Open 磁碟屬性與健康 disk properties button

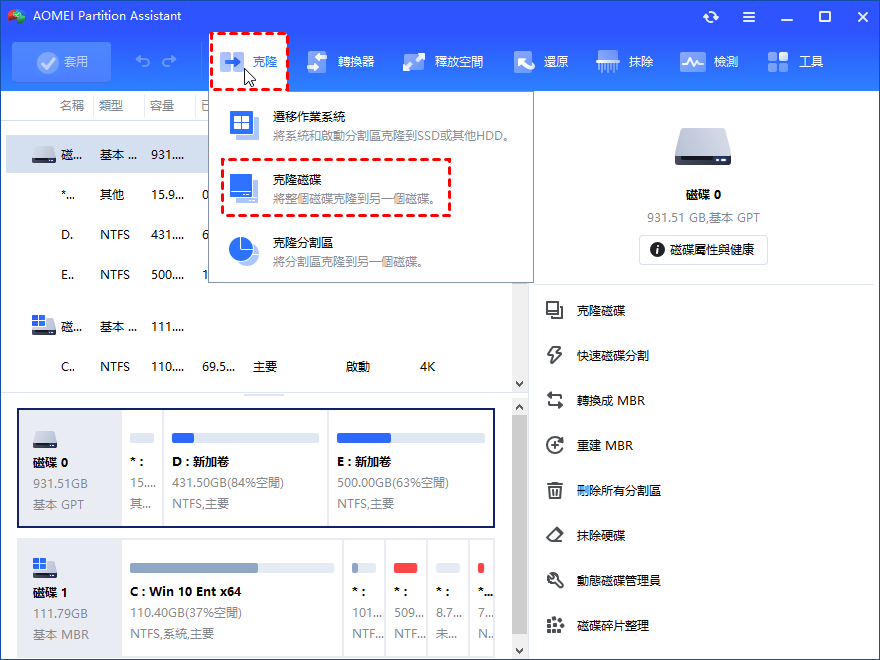click(x=703, y=251)
